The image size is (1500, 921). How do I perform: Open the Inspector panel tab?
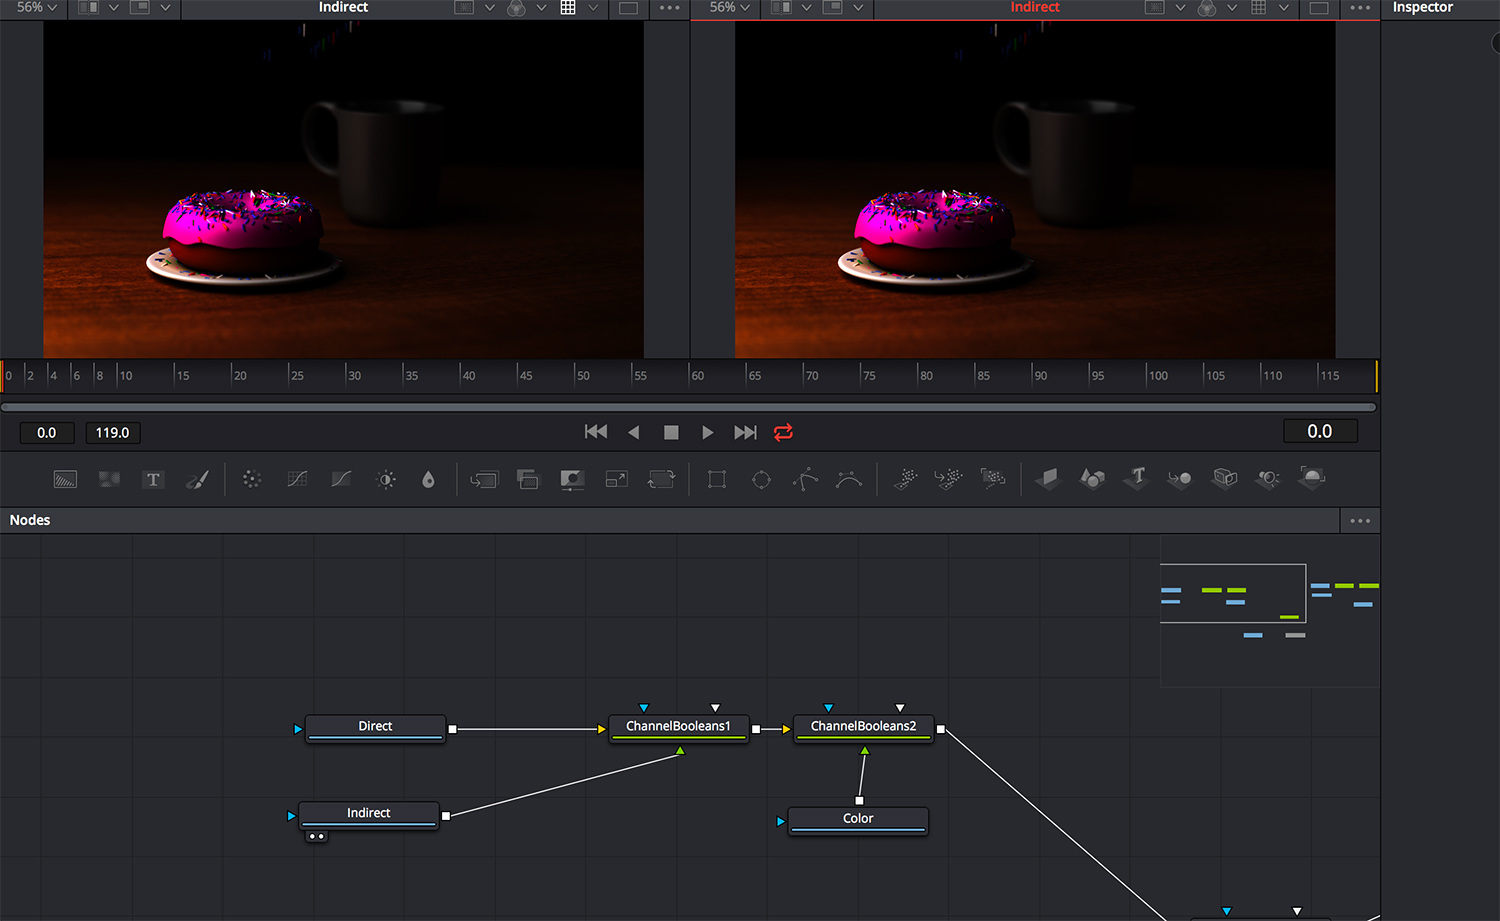[x=1423, y=7]
